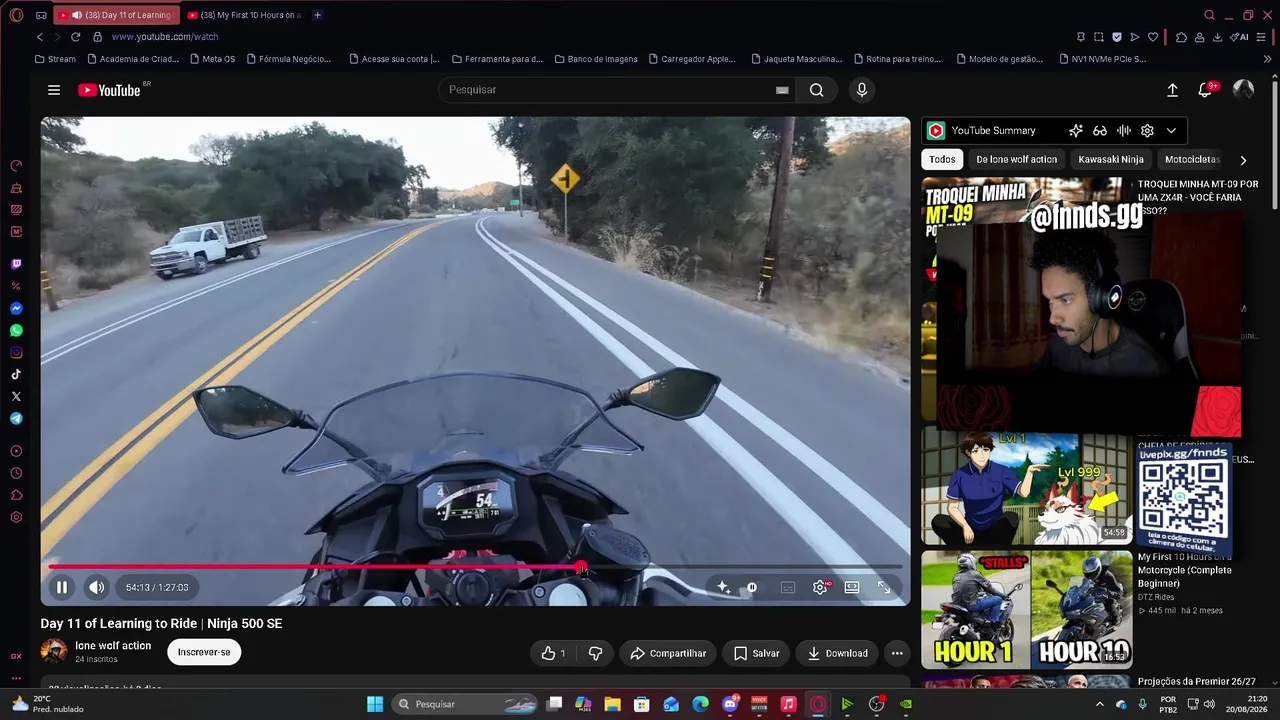1280x720 pixels.
Task: Pause the video playback
Action: coord(61,587)
